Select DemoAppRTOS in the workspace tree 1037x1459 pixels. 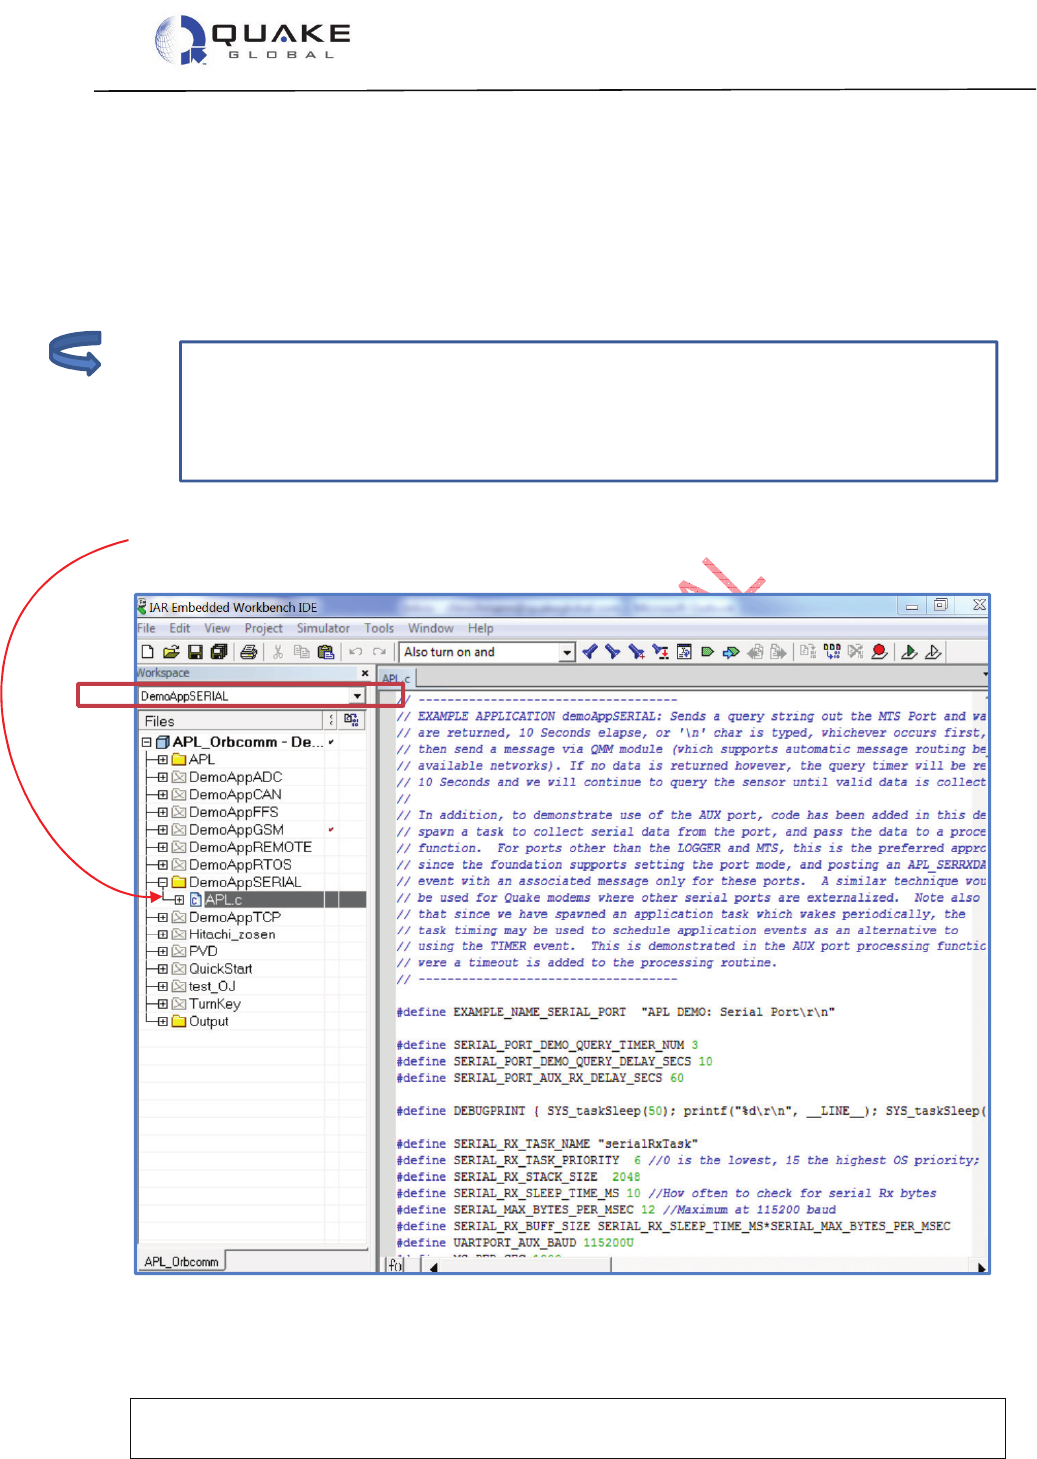click(x=240, y=865)
